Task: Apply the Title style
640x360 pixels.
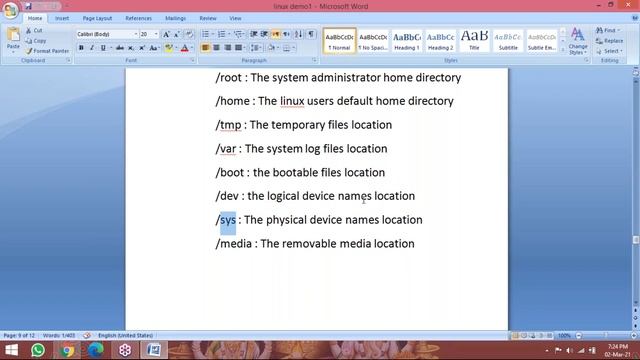Action: point(474,41)
